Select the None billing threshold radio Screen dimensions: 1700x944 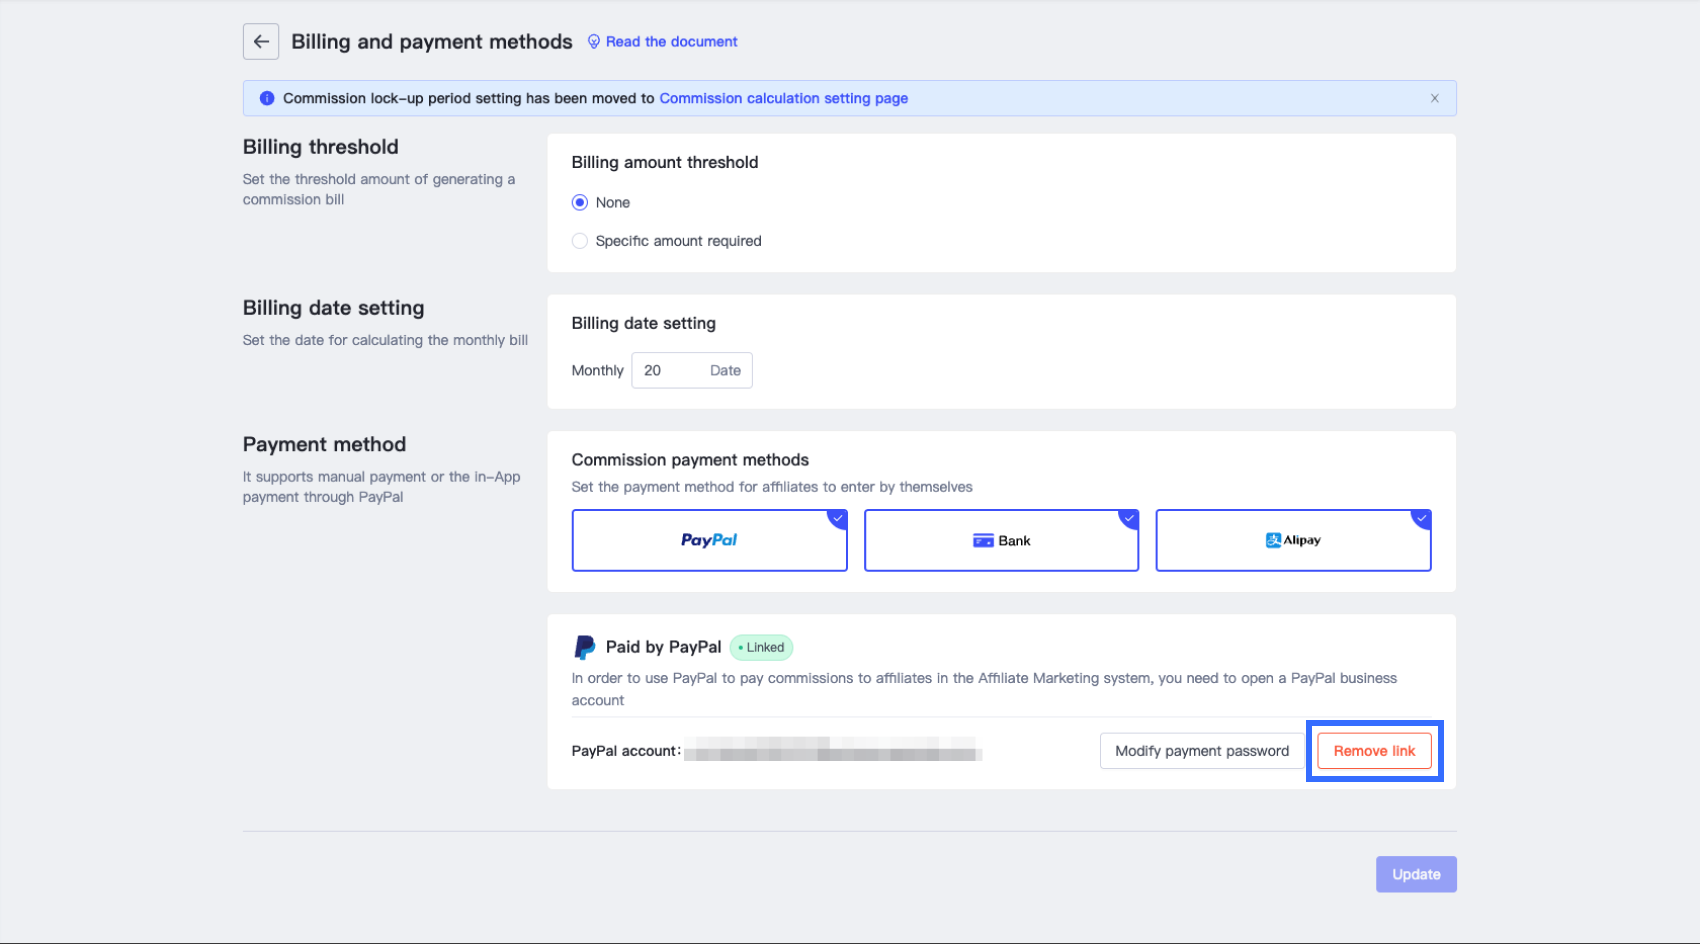[x=580, y=203]
